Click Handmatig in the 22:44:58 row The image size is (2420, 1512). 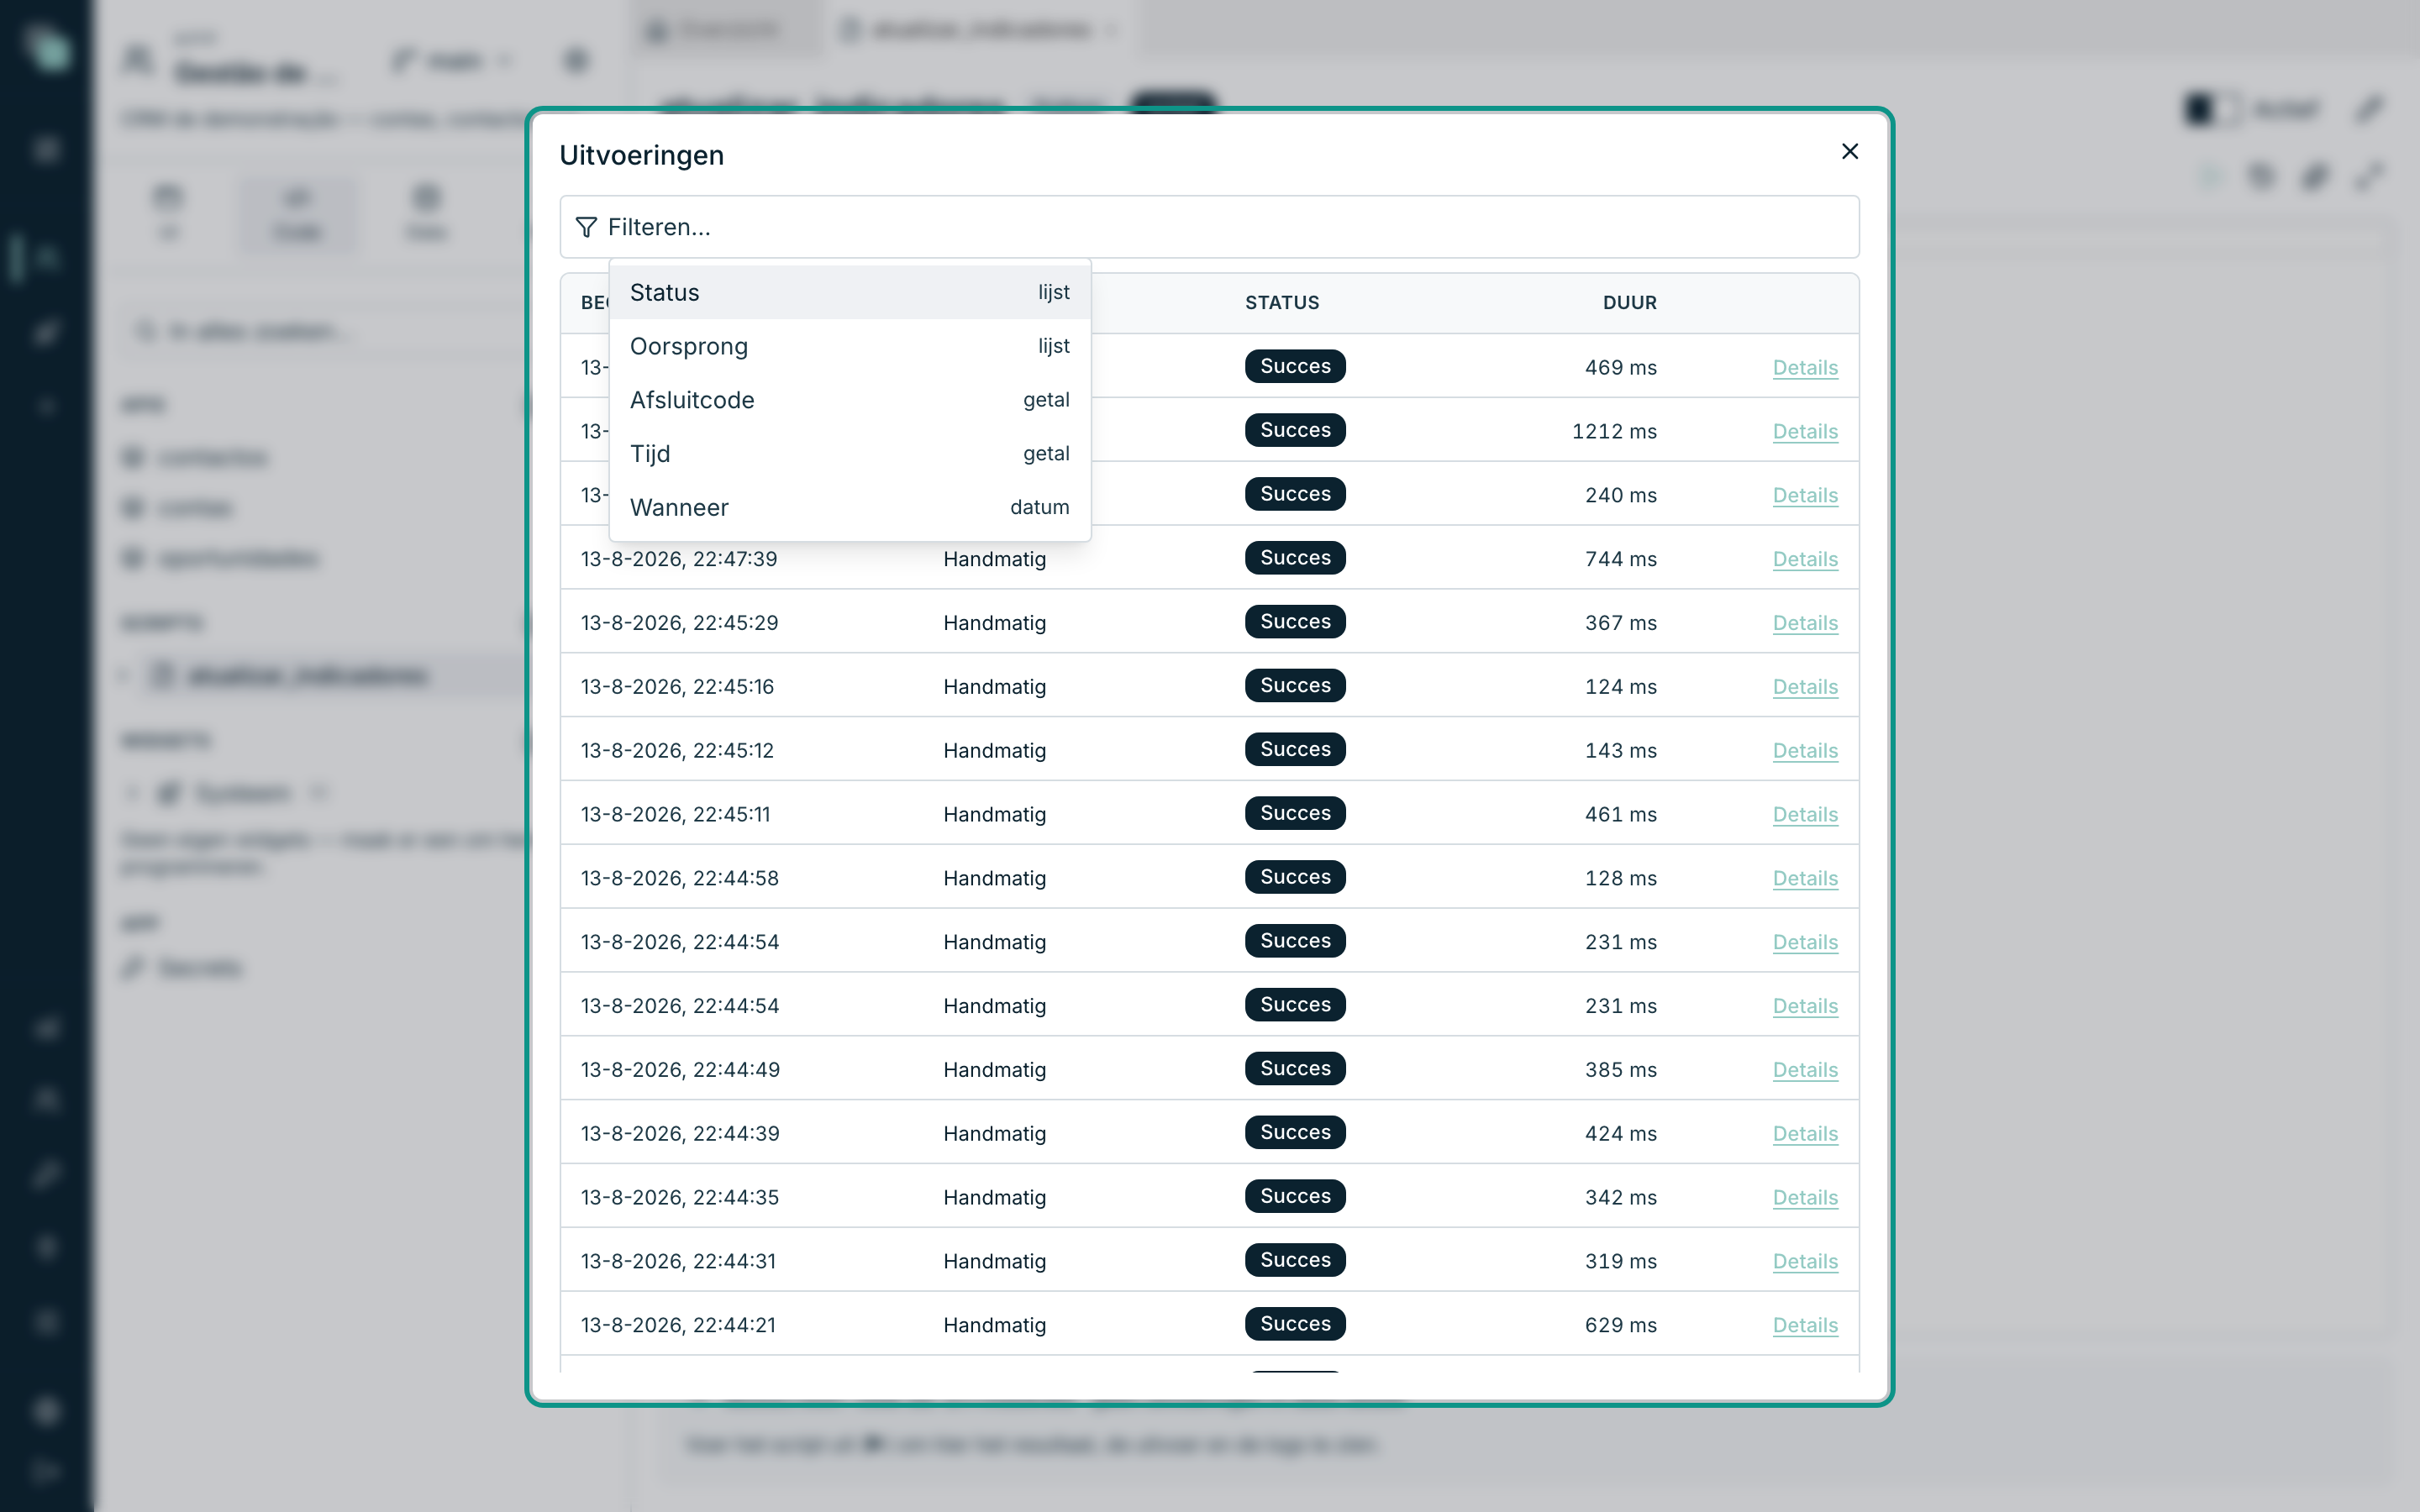point(994,879)
